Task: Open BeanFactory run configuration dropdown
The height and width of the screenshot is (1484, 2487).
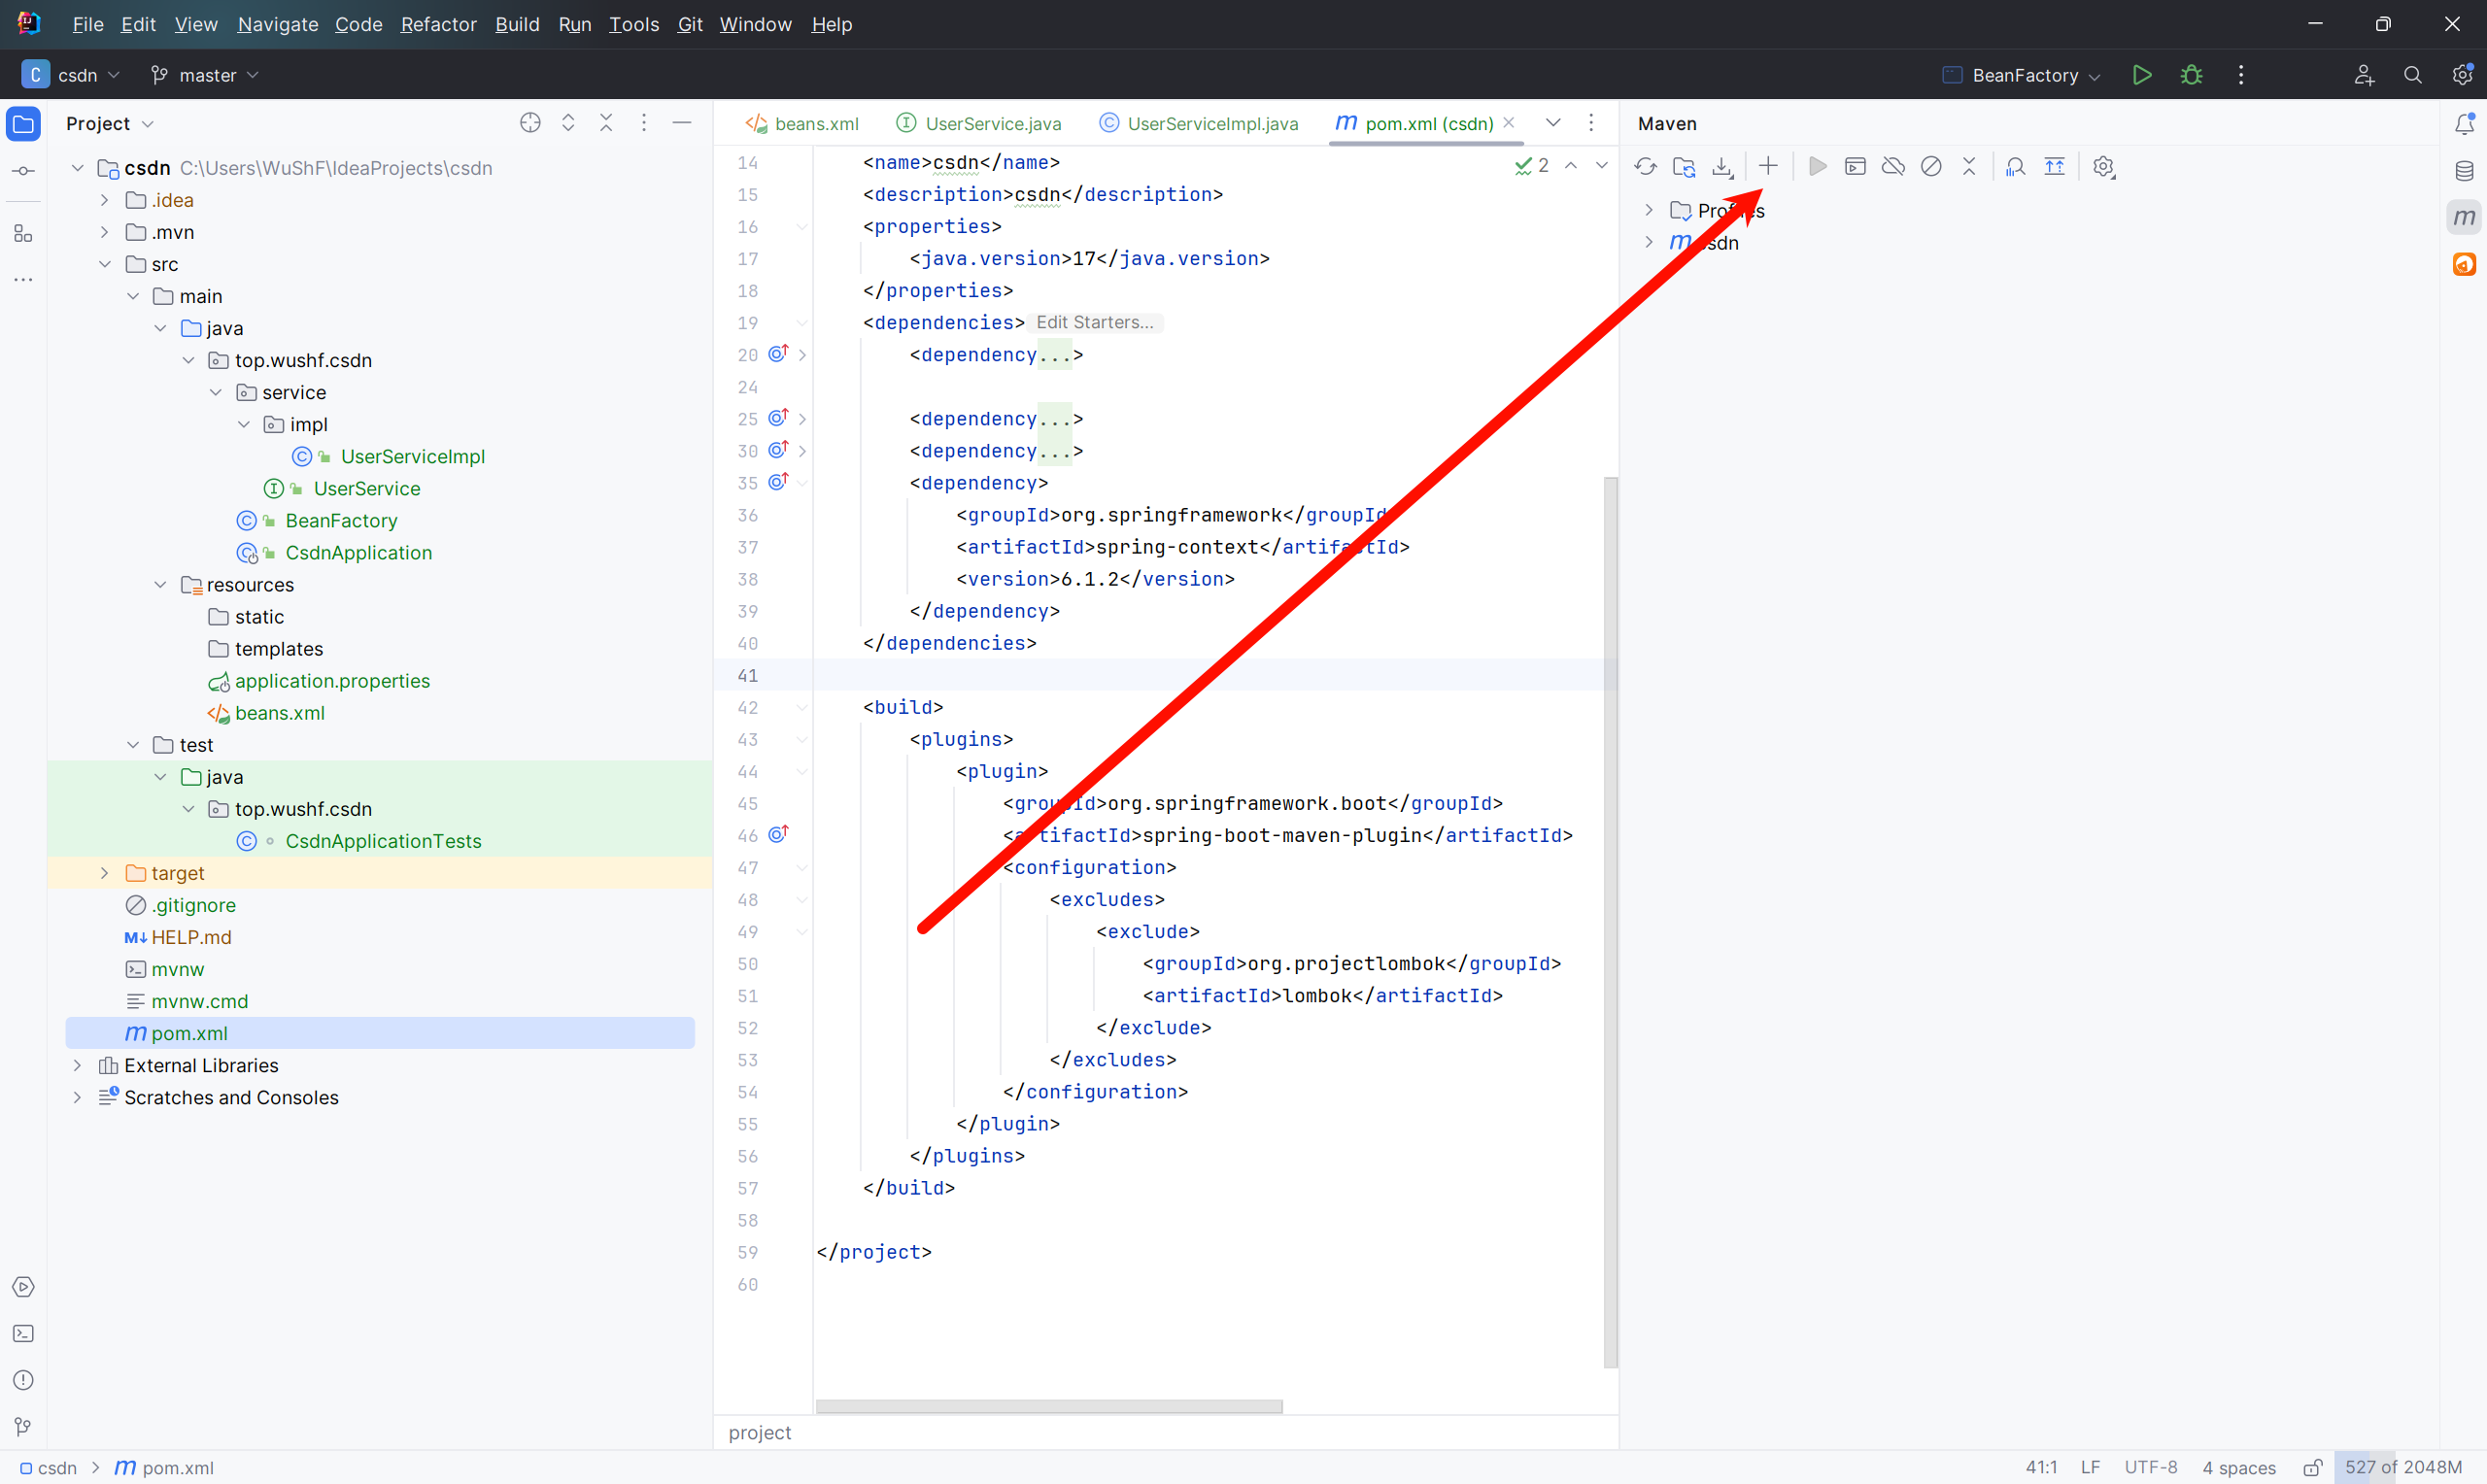Action: click(x=2021, y=75)
